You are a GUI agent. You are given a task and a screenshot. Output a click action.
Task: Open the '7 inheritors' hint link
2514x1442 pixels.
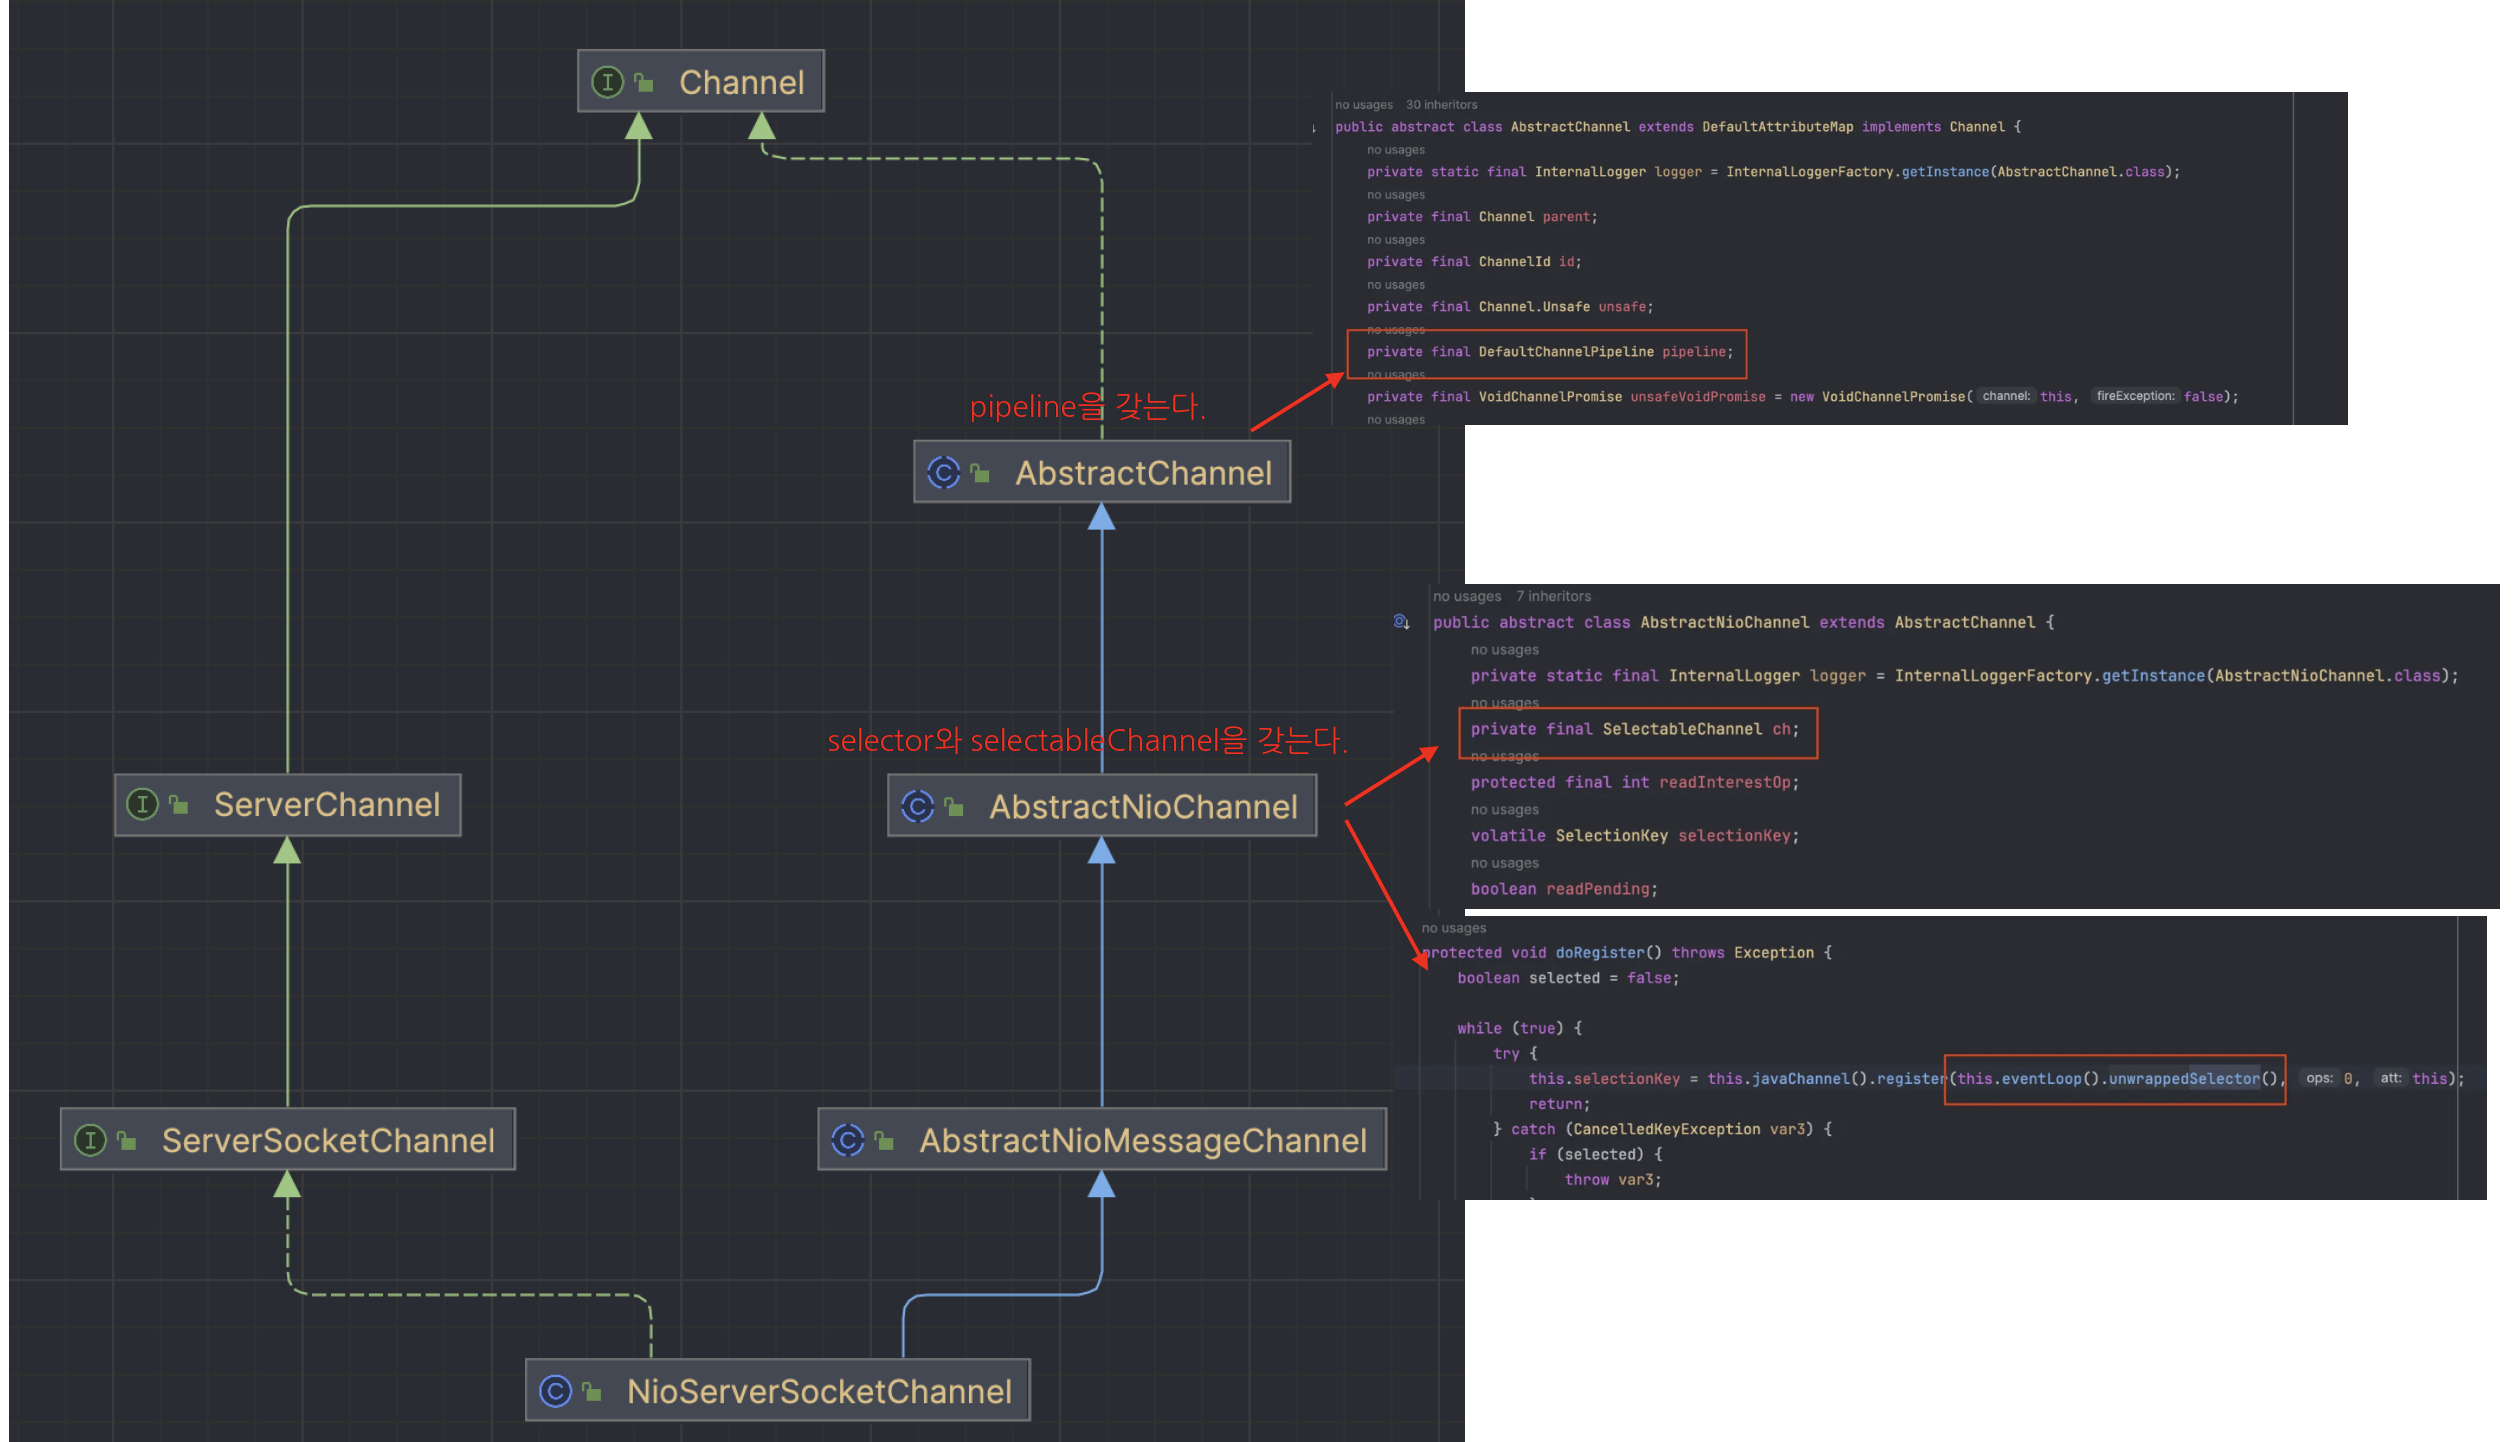1553,596
